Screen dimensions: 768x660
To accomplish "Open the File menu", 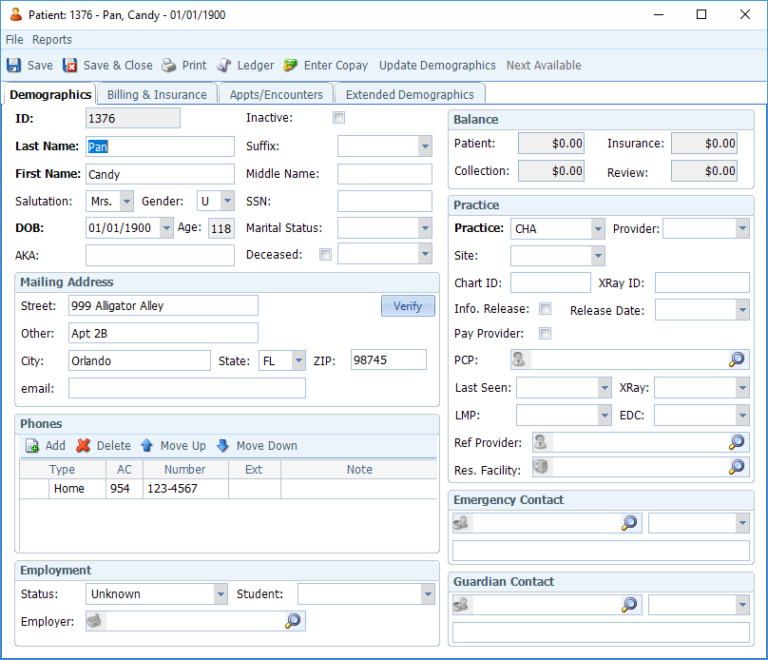I will click(x=14, y=40).
